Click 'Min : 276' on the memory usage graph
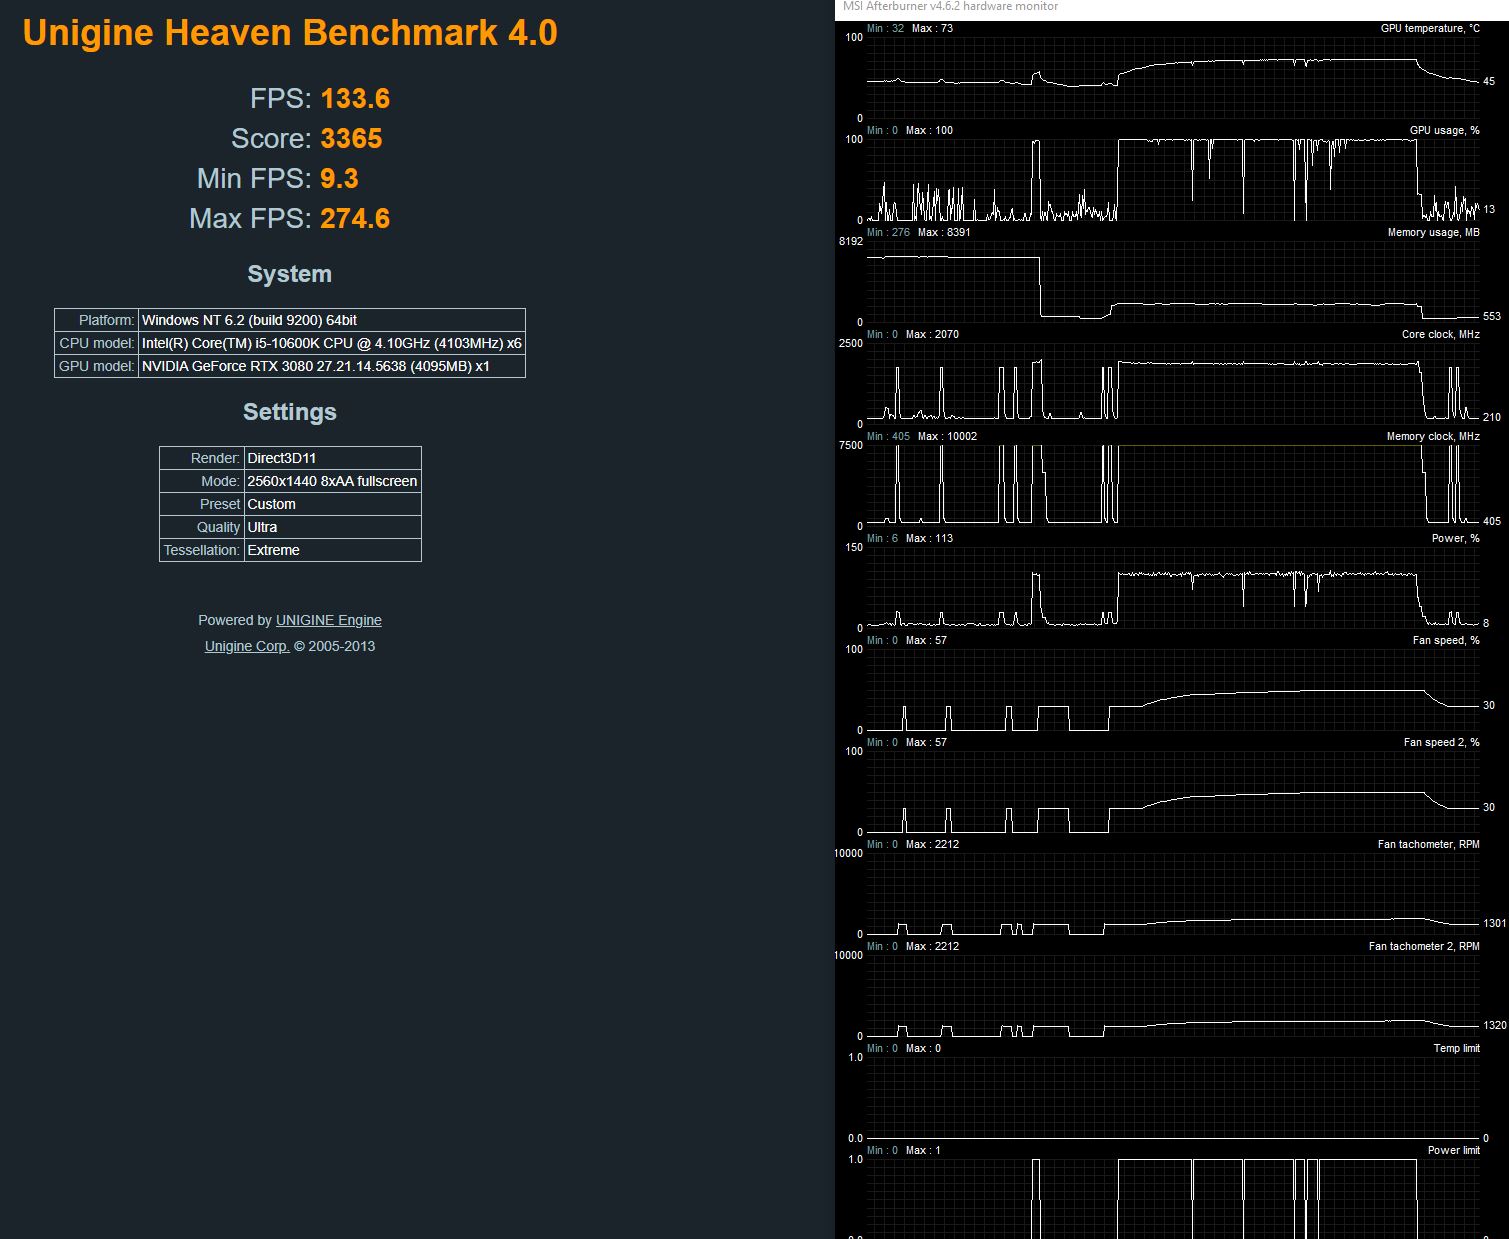 point(889,232)
